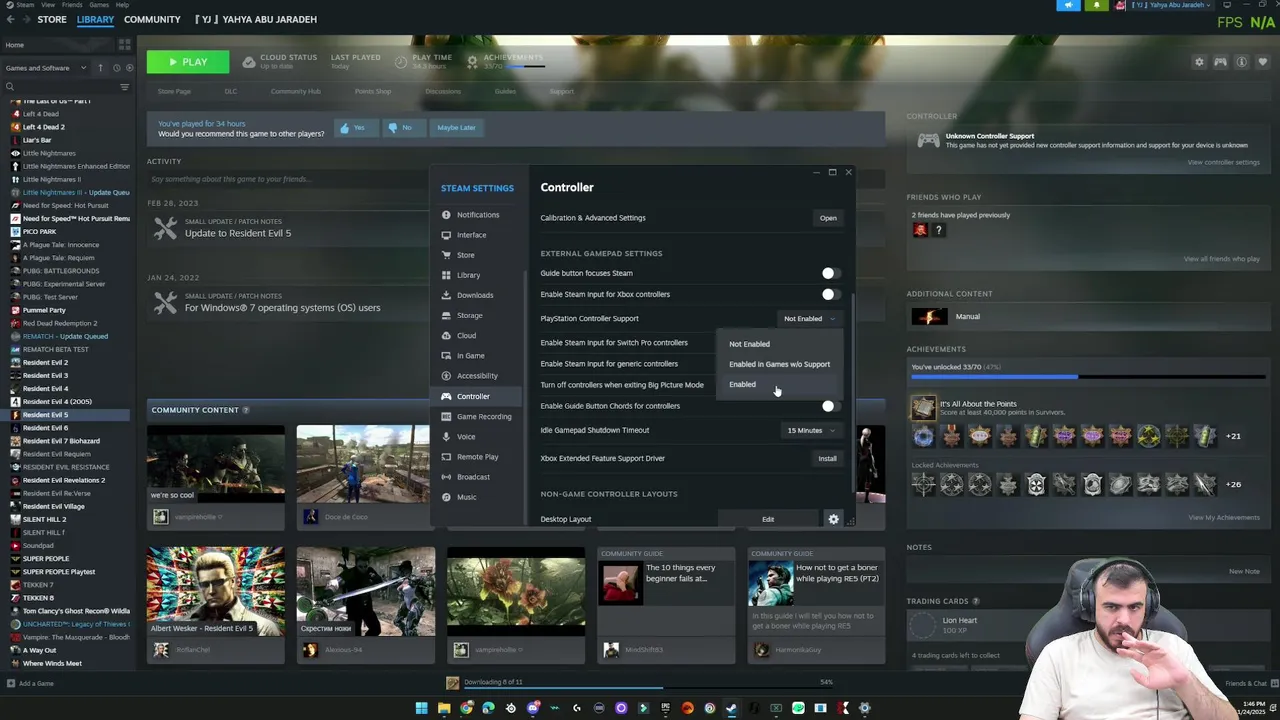Expand Games and Software filter dropdown
Viewport: 1280px width, 720px height.
click(x=45, y=68)
